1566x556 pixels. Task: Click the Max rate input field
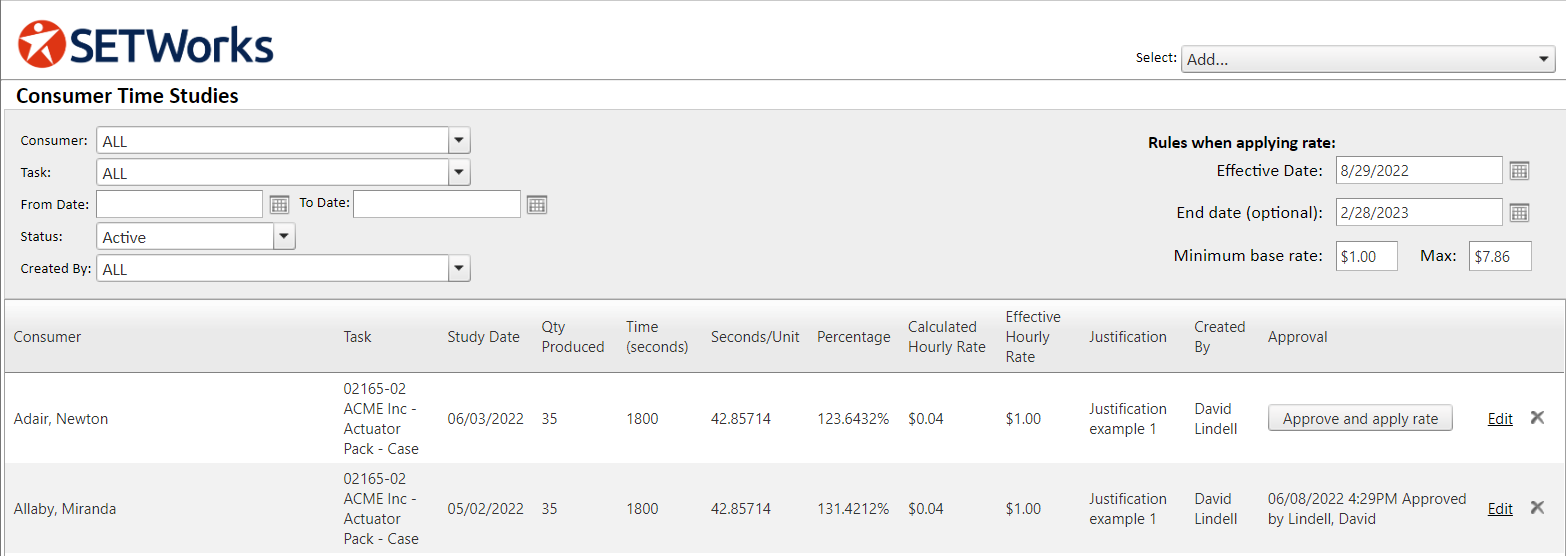tap(1499, 257)
